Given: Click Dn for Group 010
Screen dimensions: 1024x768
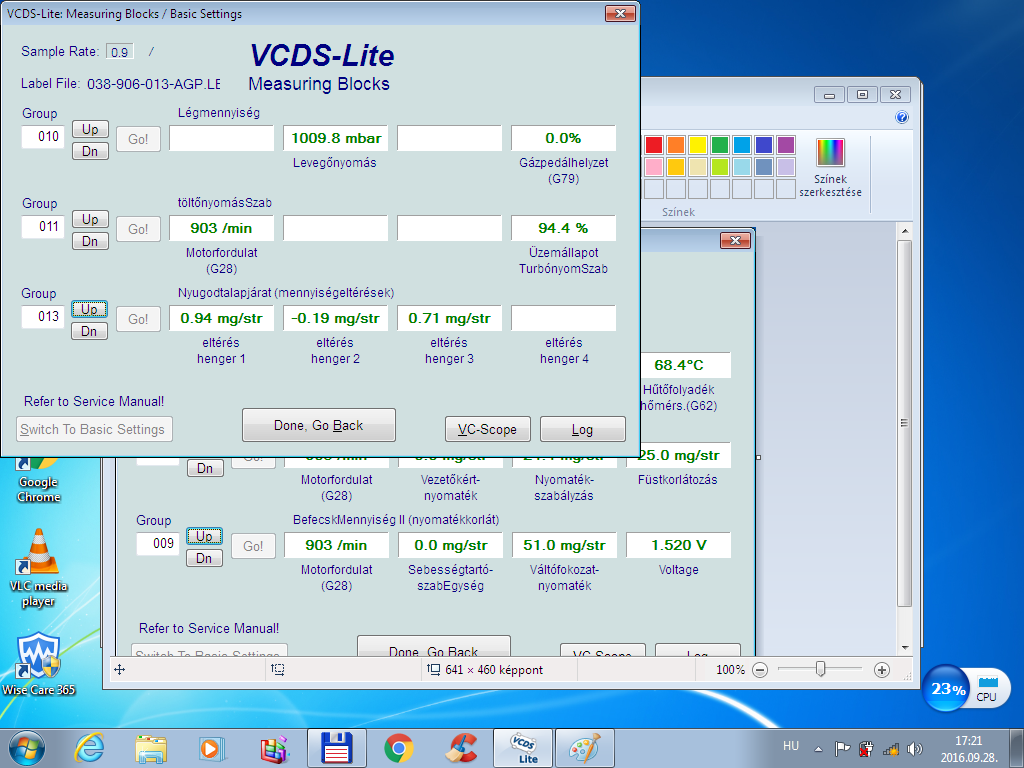Looking at the screenshot, I should [x=90, y=152].
